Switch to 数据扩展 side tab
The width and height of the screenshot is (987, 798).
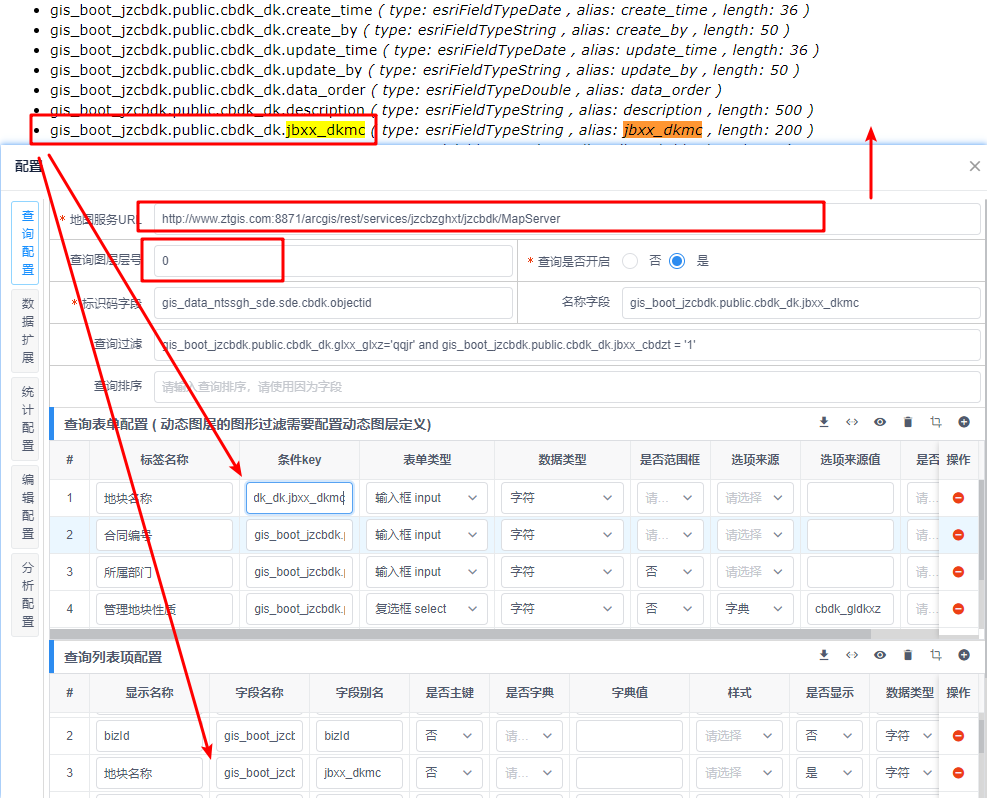[x=27, y=330]
